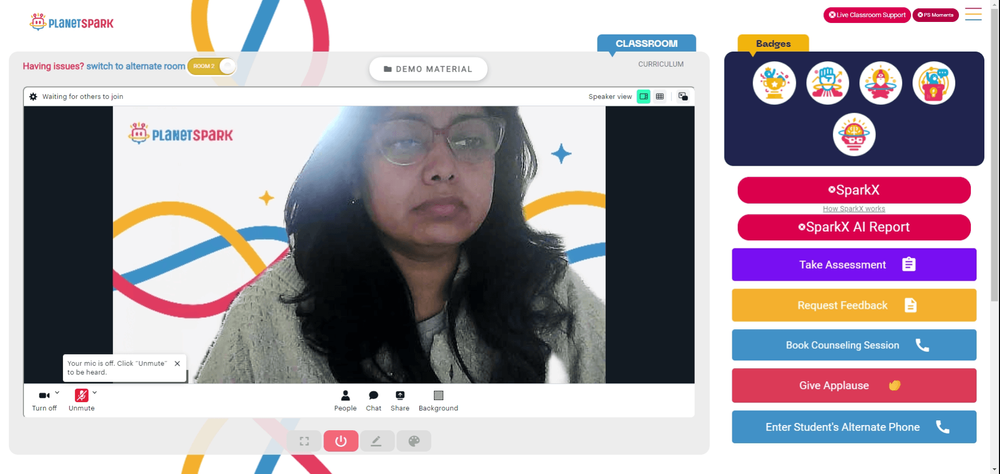Image resolution: width=1000 pixels, height=474 pixels.
Task: Click the page vertical scrollbar
Action: coord(996,153)
